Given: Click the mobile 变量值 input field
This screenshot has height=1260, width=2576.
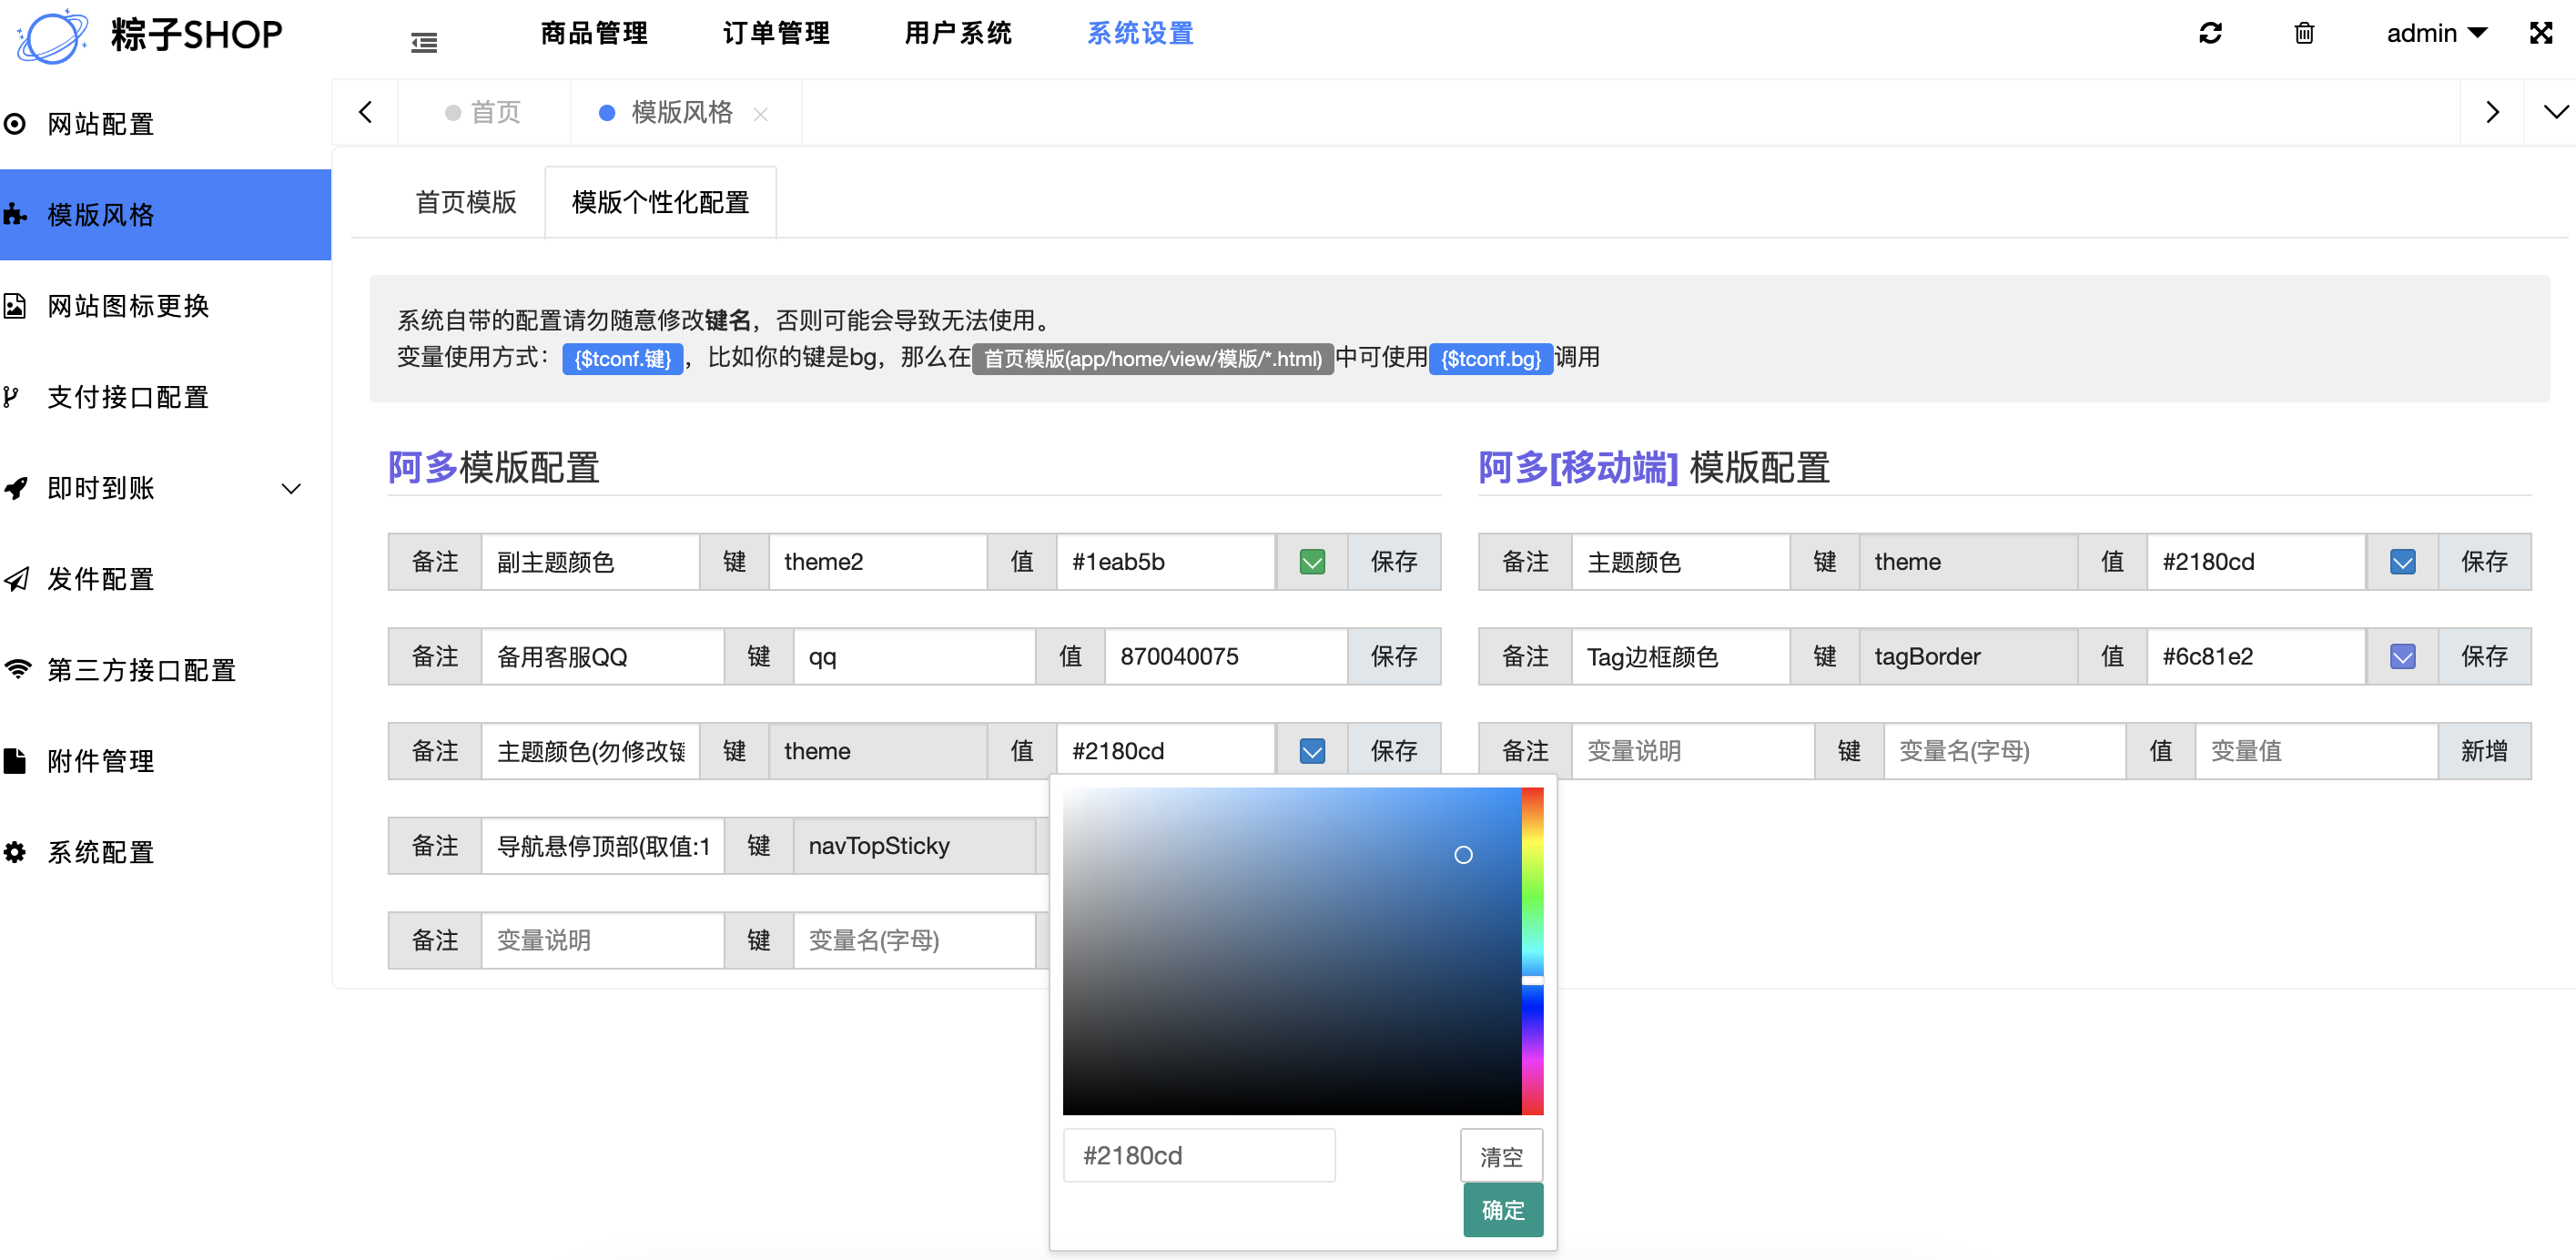Looking at the screenshot, I should tap(2316, 751).
